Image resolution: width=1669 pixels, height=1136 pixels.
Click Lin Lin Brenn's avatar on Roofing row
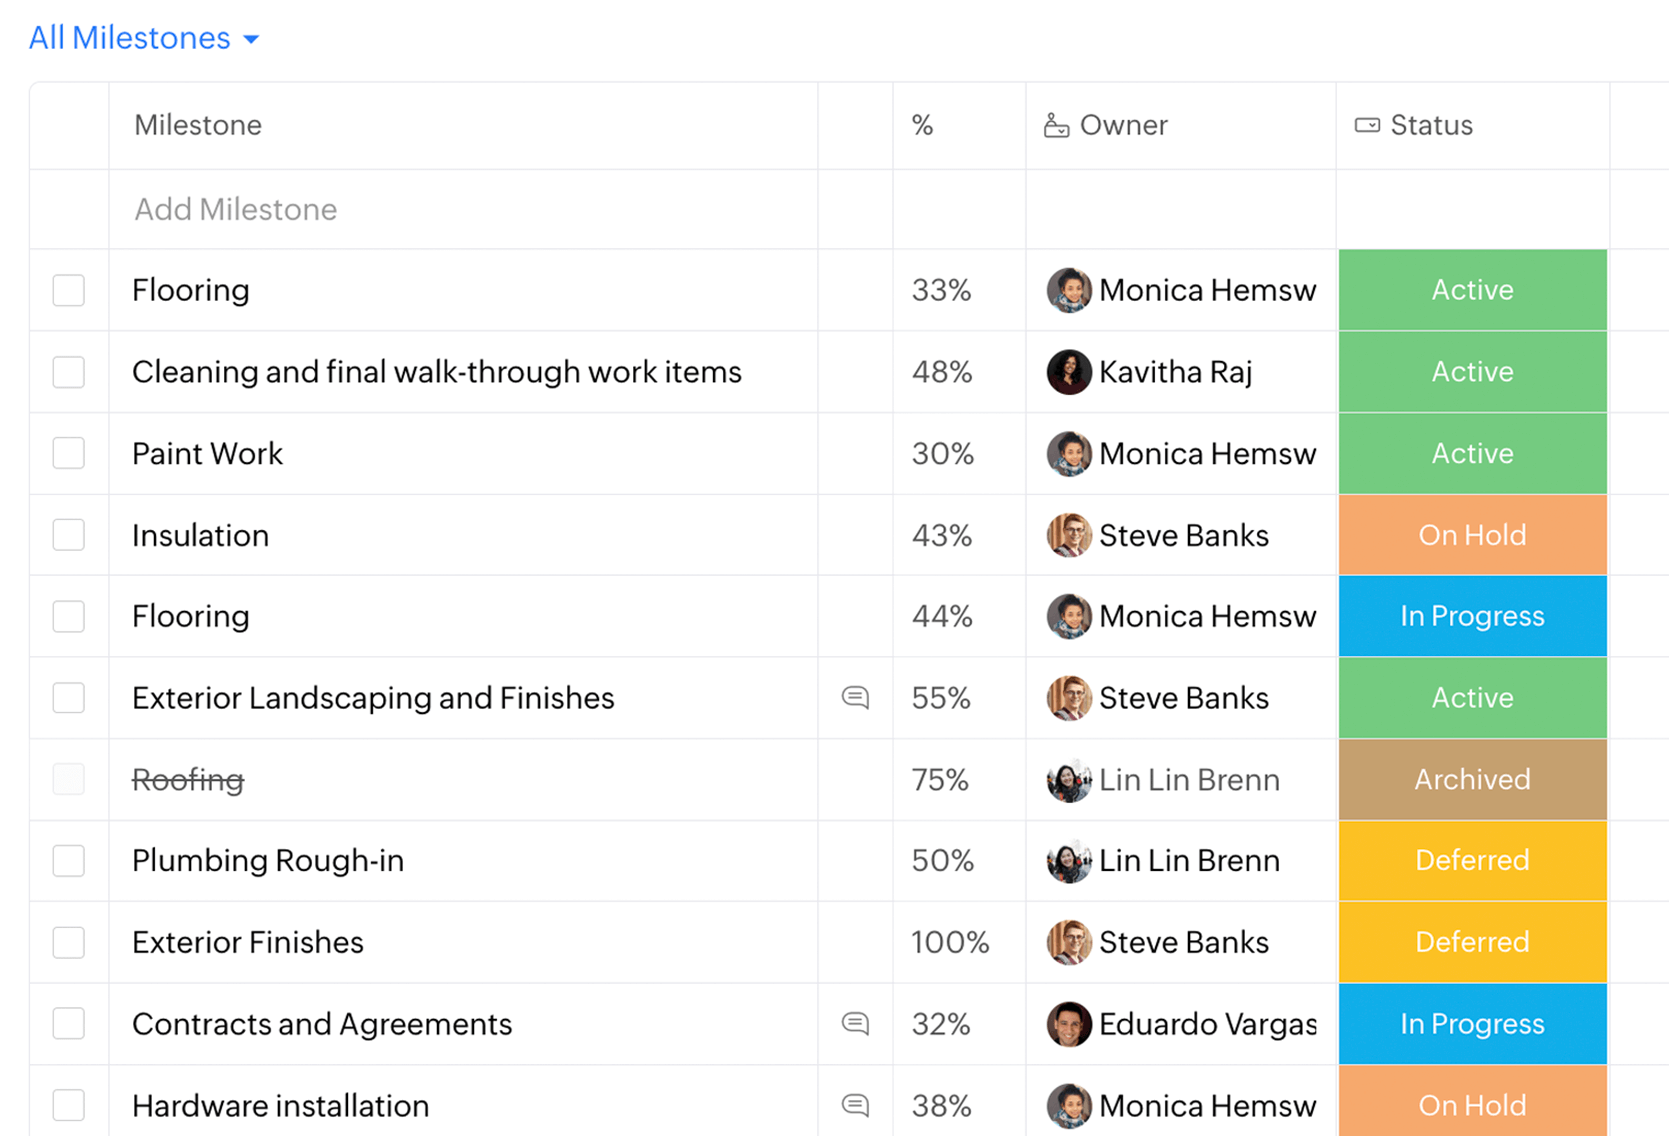[x=1068, y=780]
